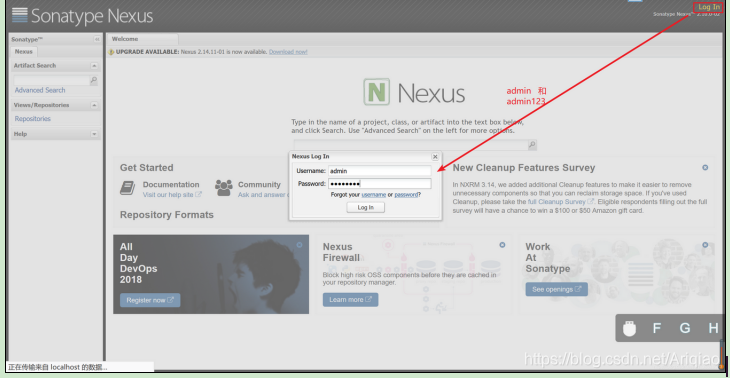Click the Sonatype Nexus header logo

(x=82, y=16)
